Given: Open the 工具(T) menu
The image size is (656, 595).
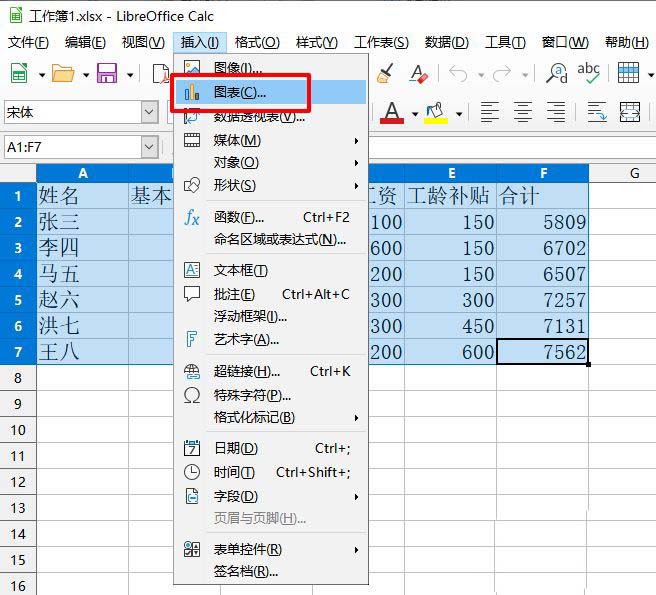Looking at the screenshot, I should pos(505,42).
